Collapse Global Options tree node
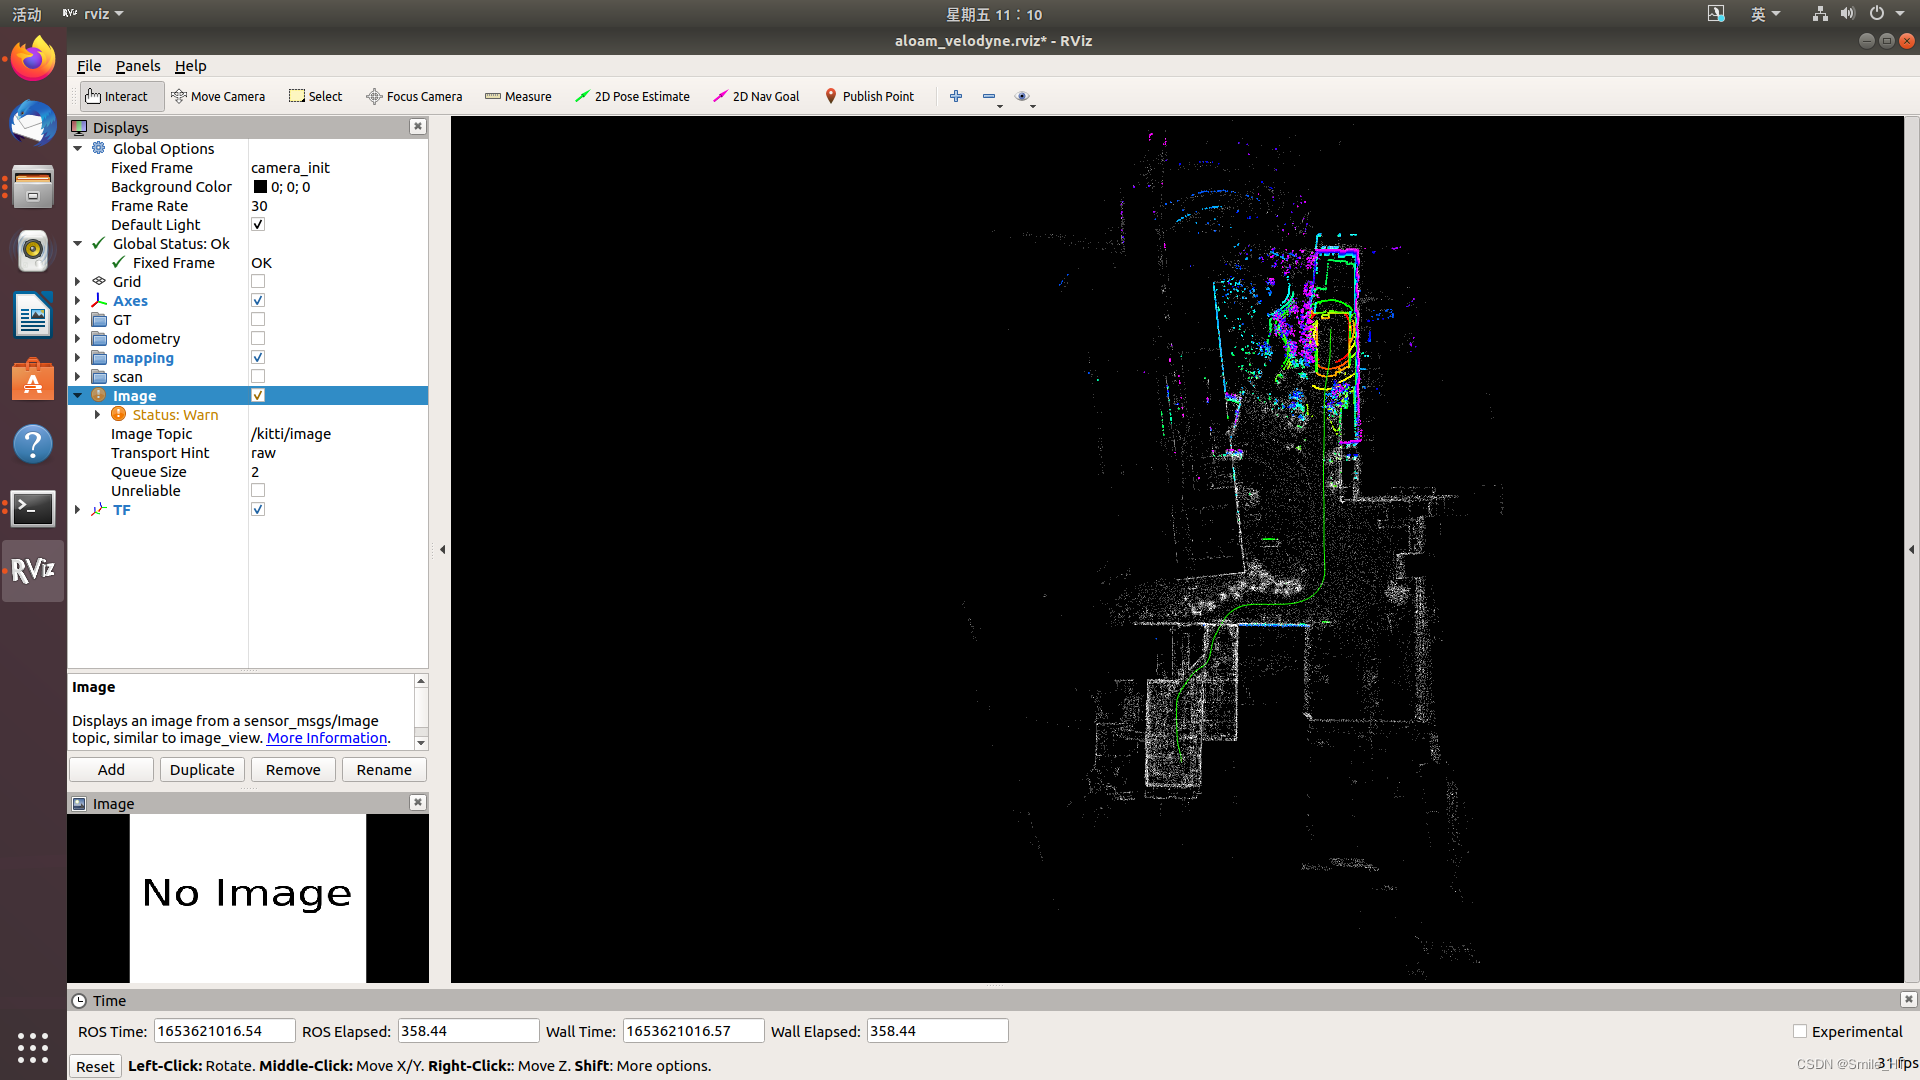The width and height of the screenshot is (1920, 1080). click(78, 149)
